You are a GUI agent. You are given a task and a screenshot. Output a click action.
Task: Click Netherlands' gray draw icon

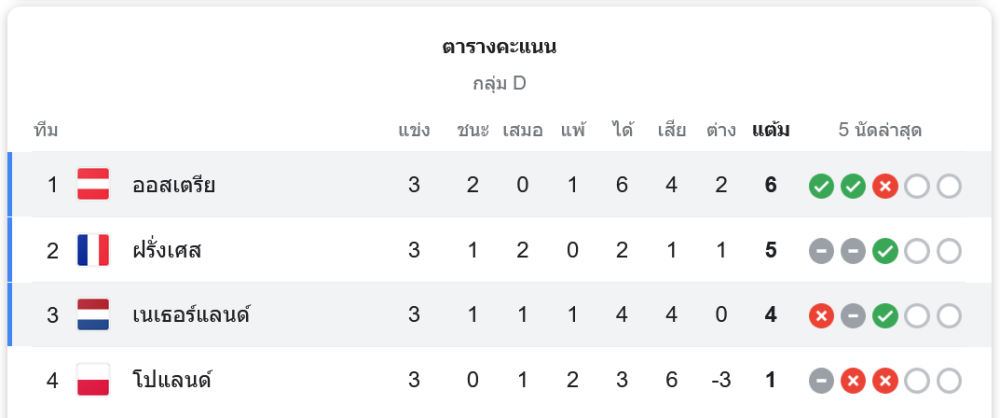853,316
